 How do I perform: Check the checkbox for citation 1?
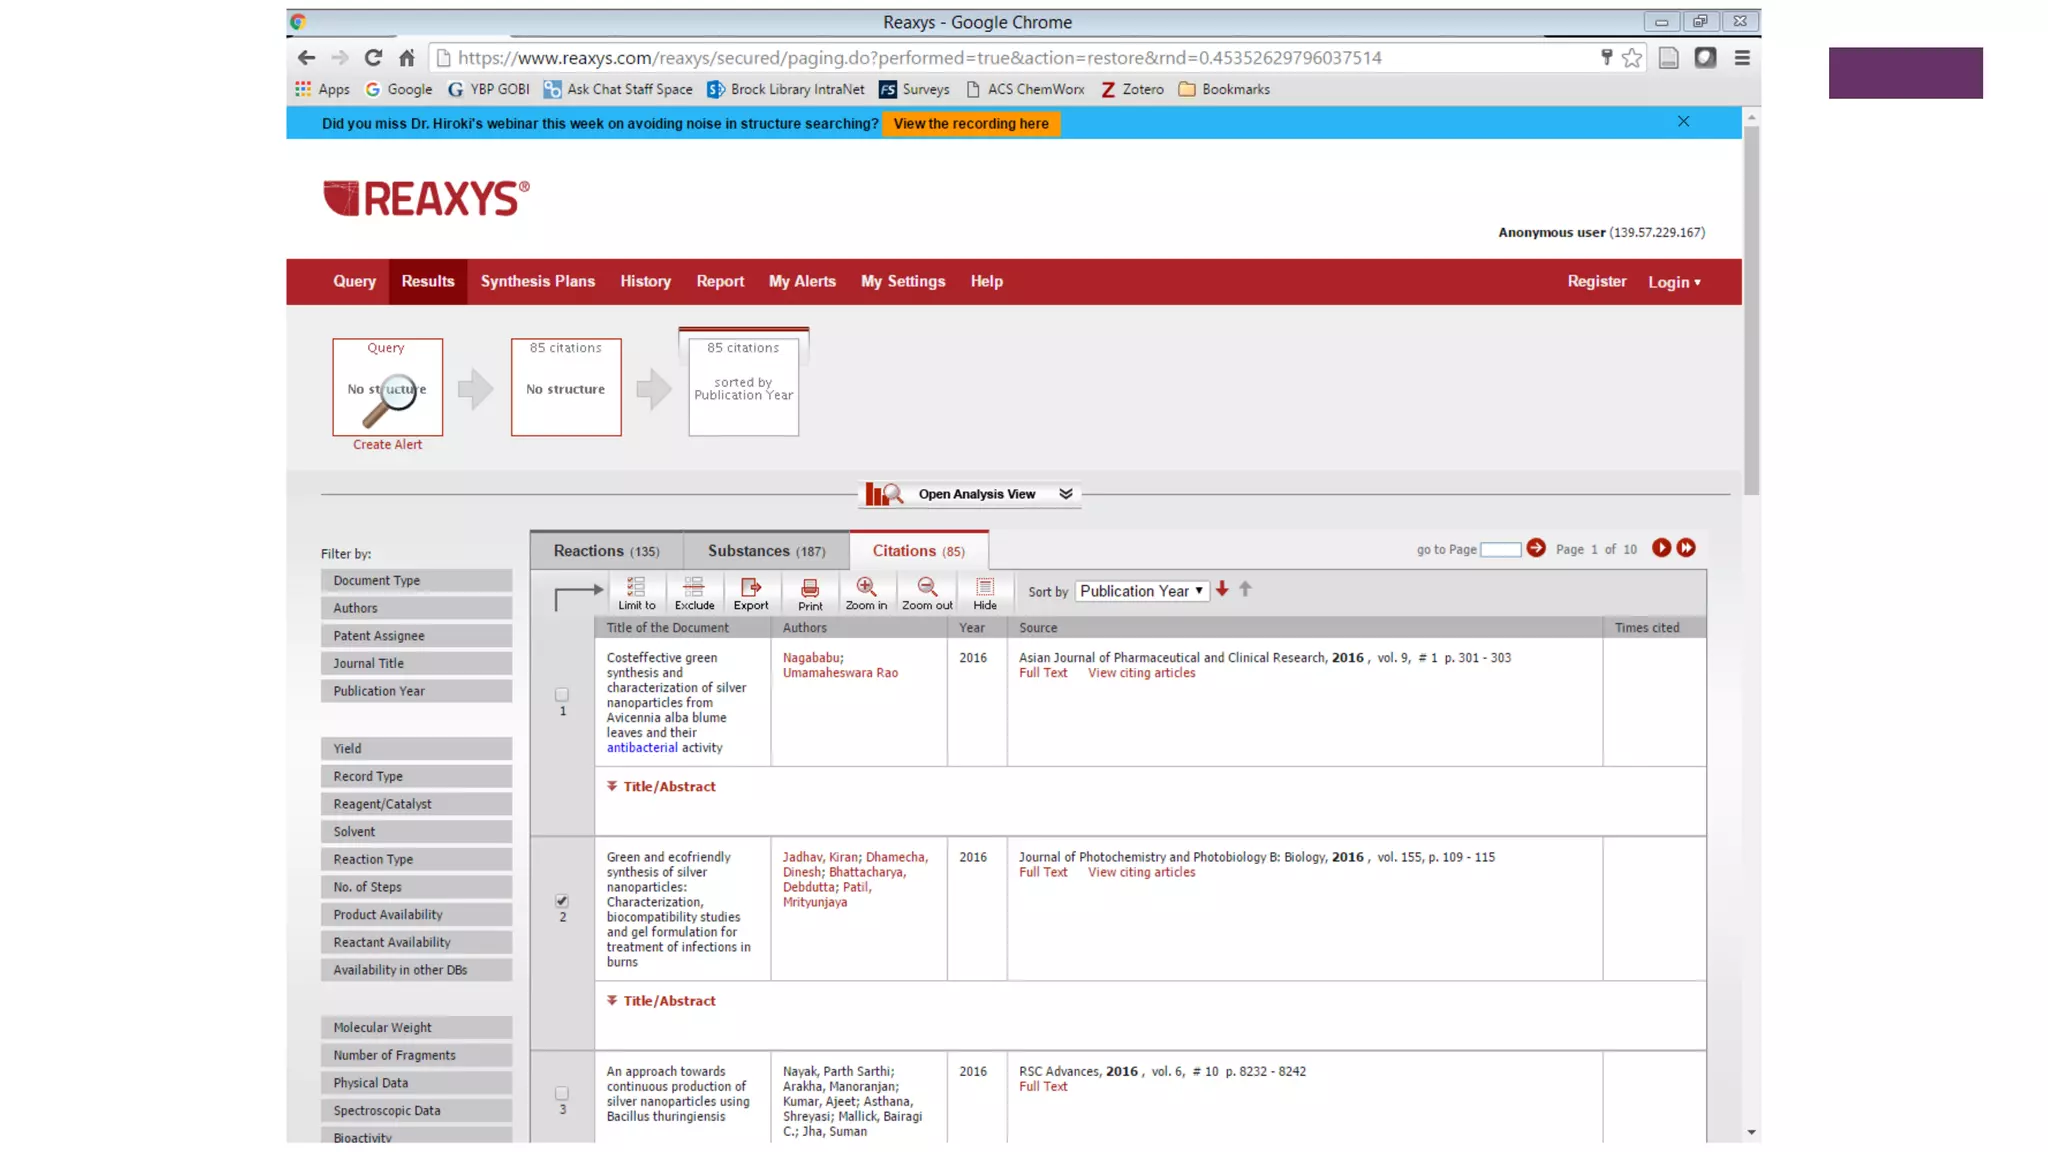(x=562, y=694)
